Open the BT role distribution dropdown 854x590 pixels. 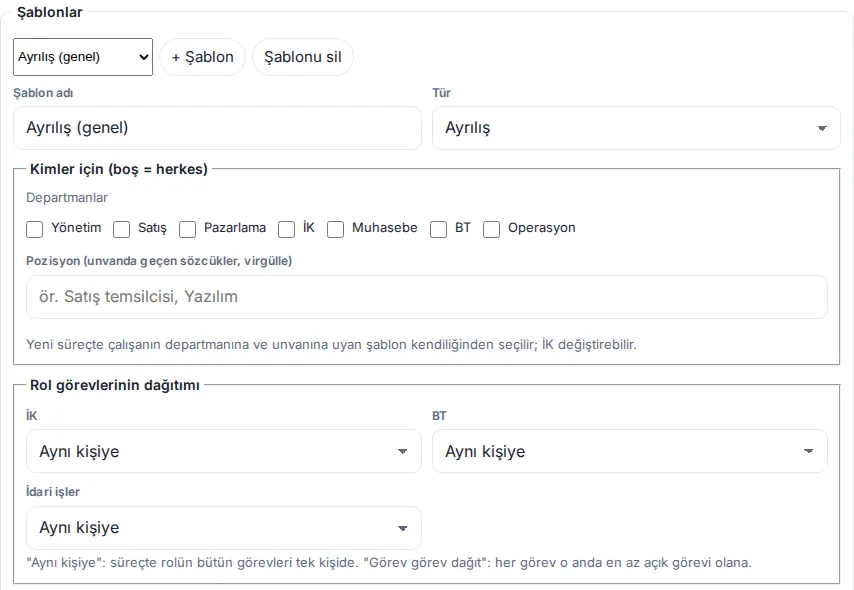click(x=630, y=451)
